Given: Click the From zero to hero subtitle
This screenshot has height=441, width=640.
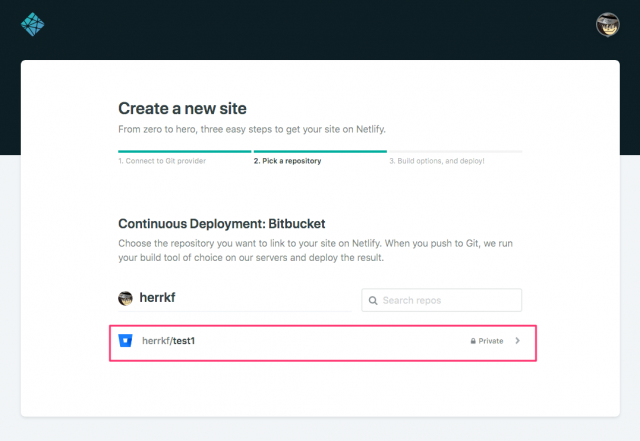Looking at the screenshot, I should point(252,129).
